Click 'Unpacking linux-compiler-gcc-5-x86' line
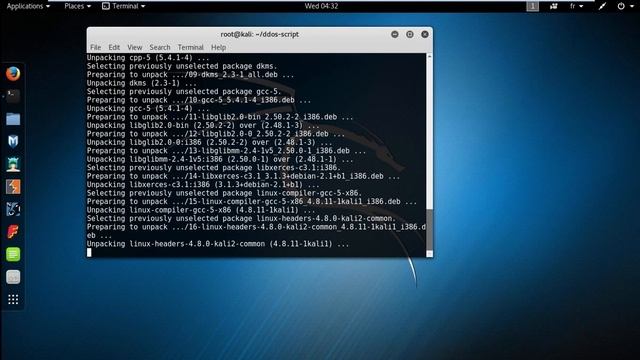This screenshot has width=640, height=360. (201, 210)
